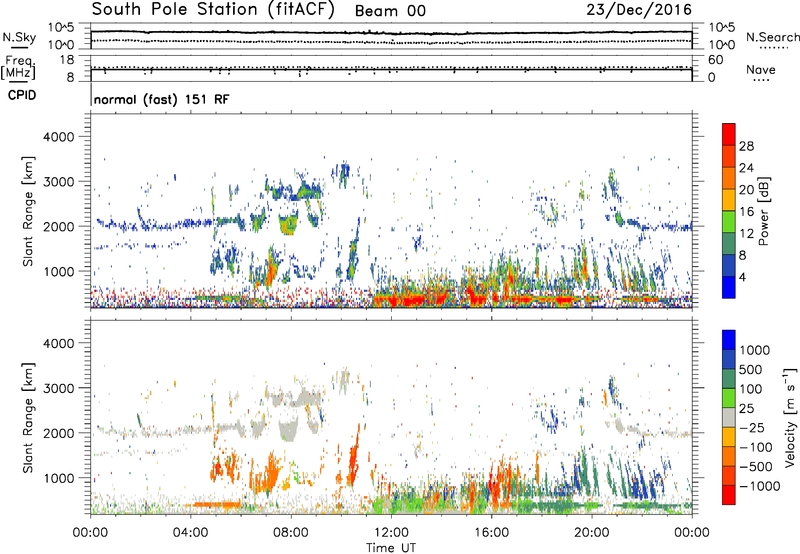Click the "Velocity [m s-1]" color bar title
The image size is (800, 554).
point(790,418)
